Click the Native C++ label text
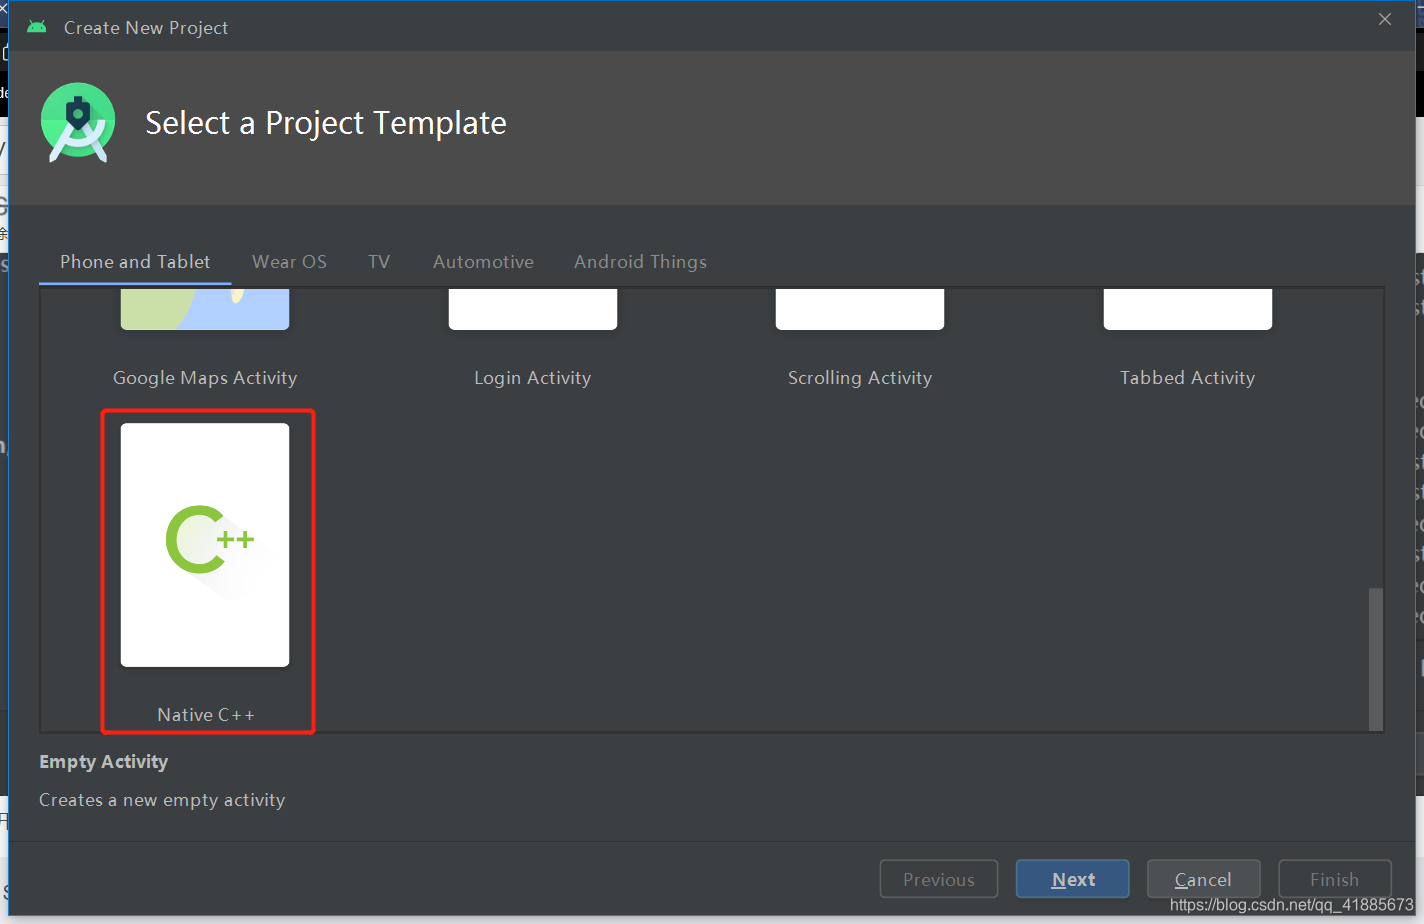This screenshot has width=1424, height=924. click(x=206, y=715)
